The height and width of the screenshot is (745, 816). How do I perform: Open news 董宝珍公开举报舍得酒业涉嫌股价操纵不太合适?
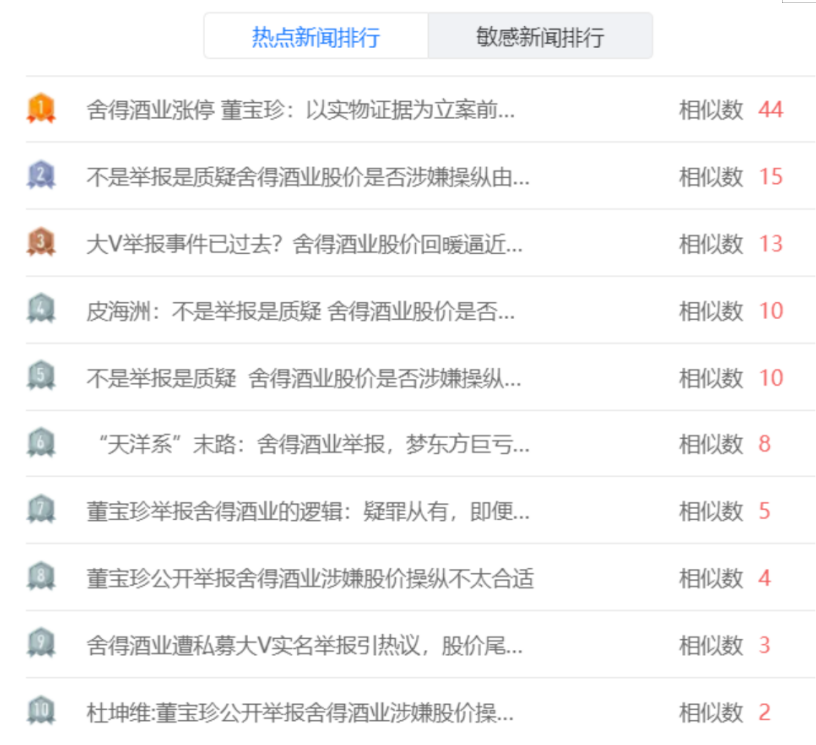[310, 579]
